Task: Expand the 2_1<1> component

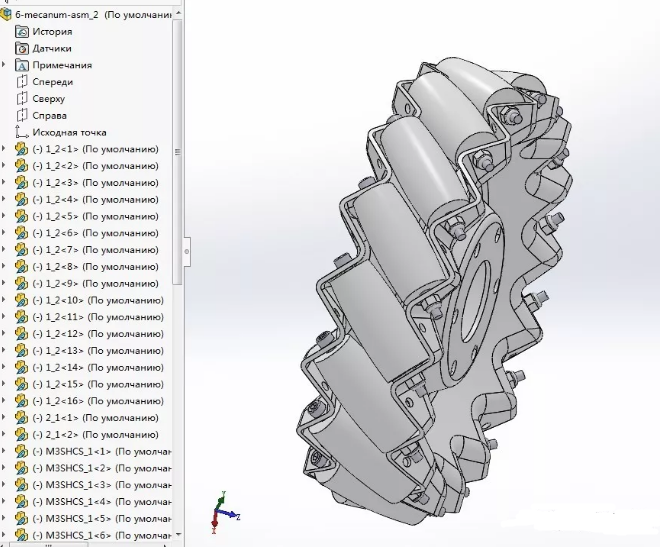Action: coord(4,418)
